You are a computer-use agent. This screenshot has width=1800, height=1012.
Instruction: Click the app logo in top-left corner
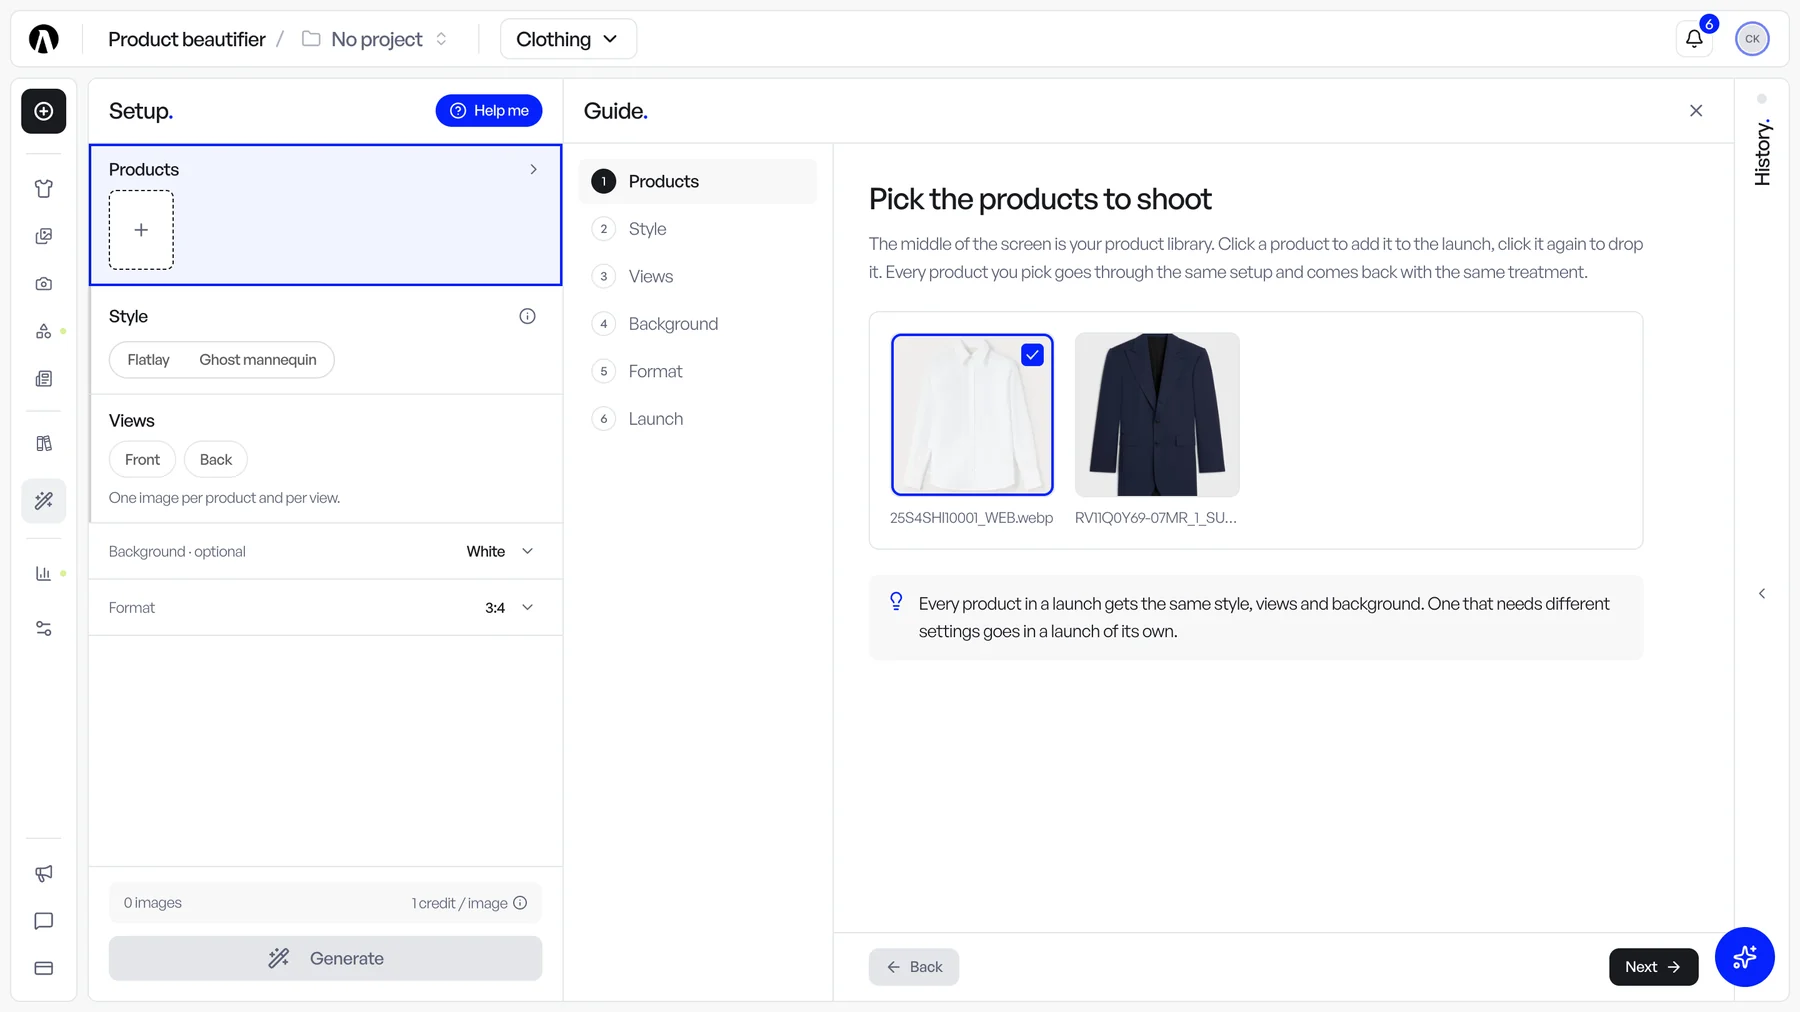point(44,39)
